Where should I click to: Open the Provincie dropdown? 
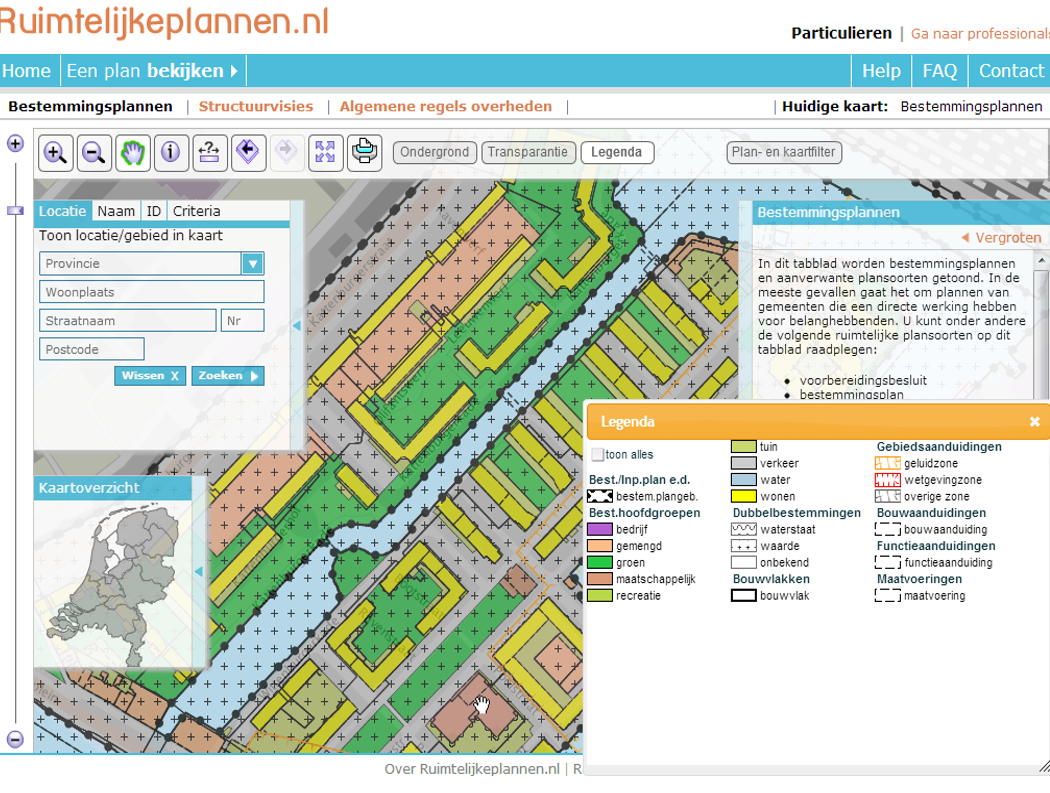pos(252,264)
